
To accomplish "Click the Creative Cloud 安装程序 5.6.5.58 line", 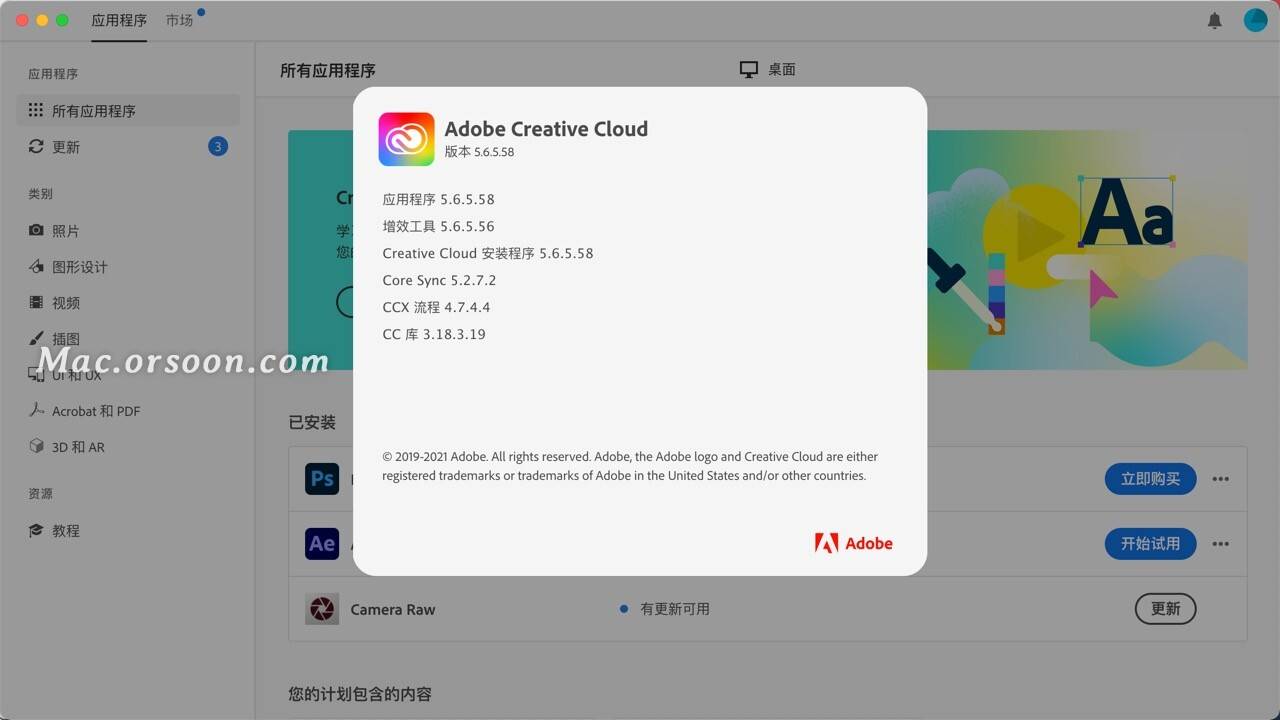I will point(488,253).
